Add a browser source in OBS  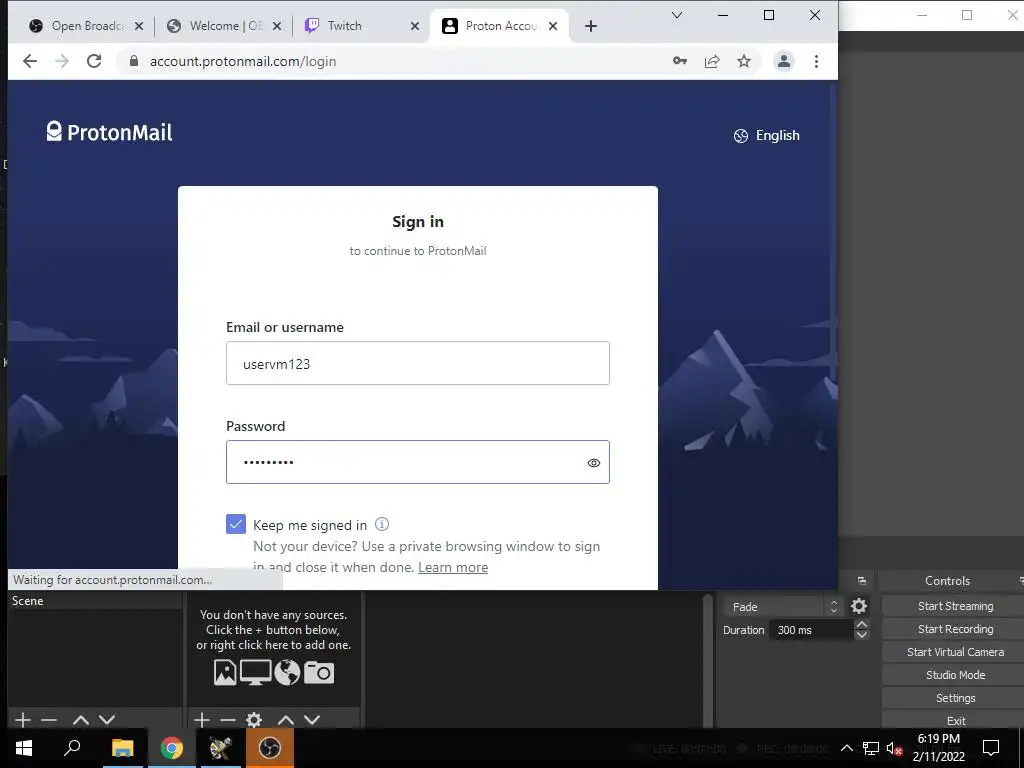[287, 673]
